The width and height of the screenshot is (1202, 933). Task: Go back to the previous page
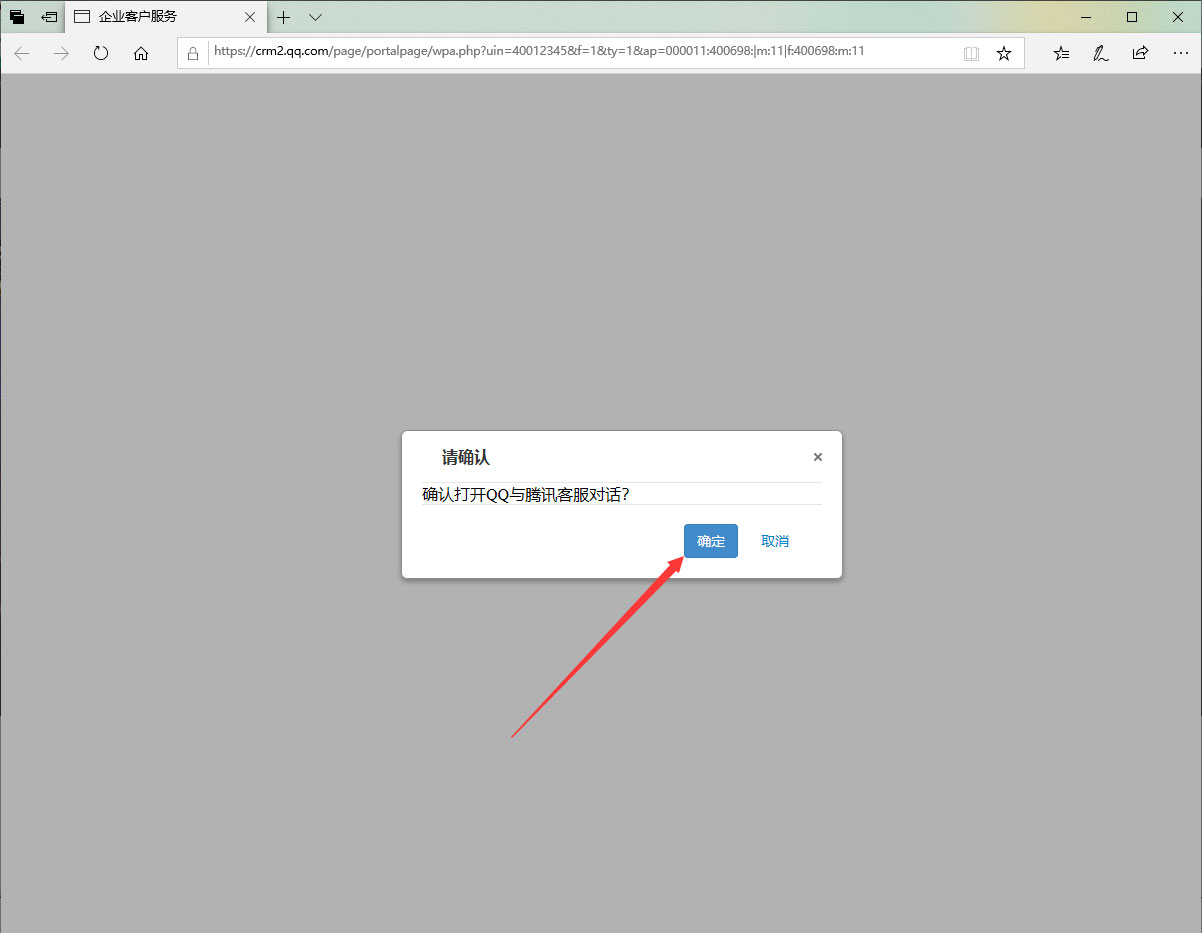pos(22,53)
